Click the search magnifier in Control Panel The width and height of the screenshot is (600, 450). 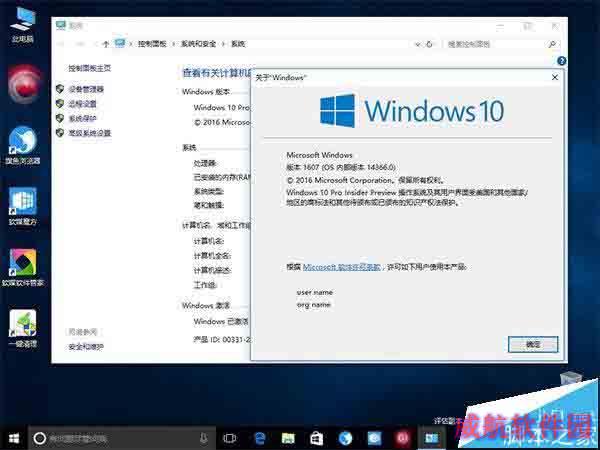[552, 44]
